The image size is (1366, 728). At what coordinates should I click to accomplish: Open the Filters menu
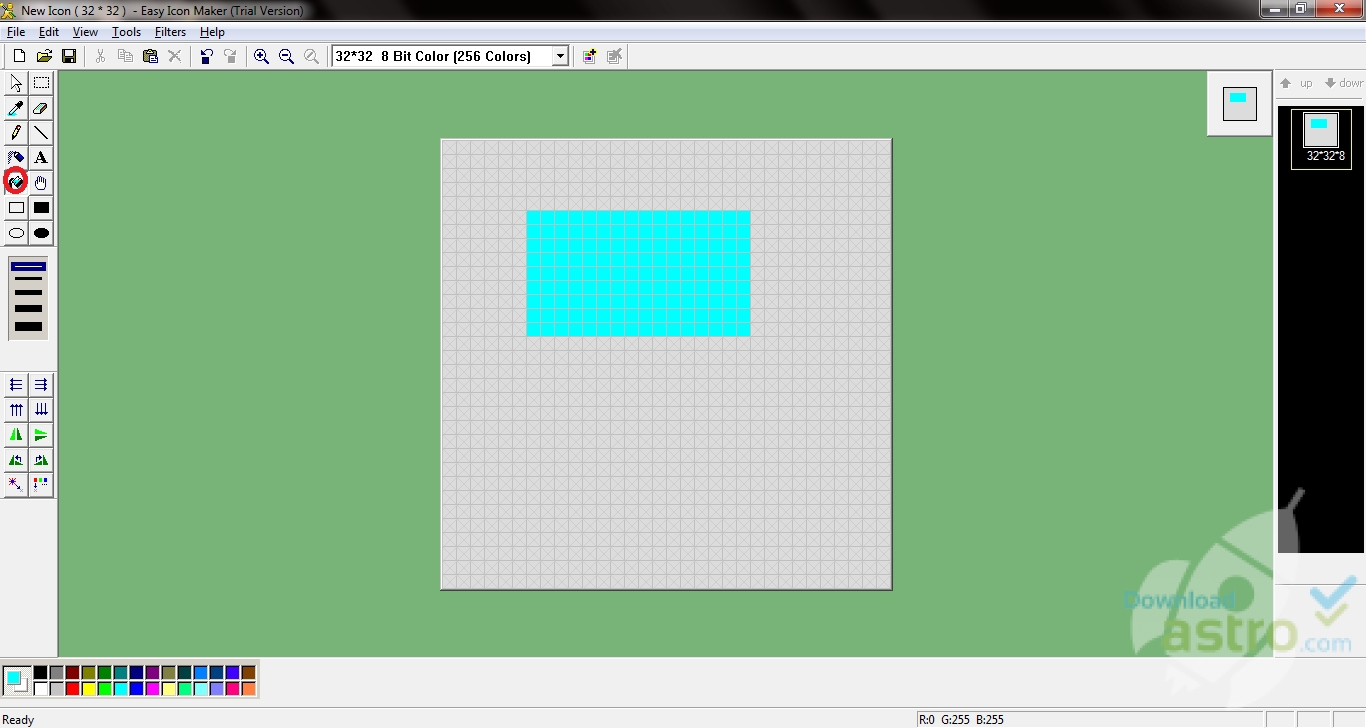tap(170, 31)
